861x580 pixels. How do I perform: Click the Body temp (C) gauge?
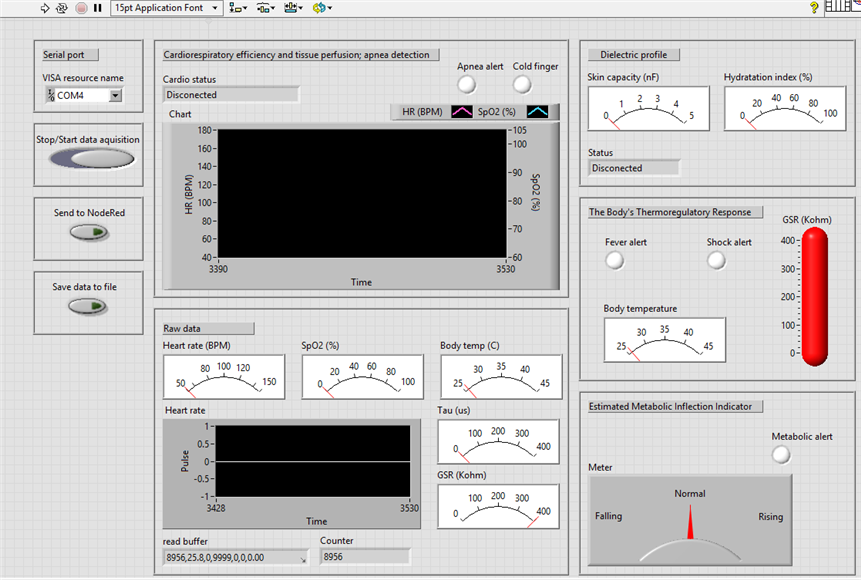tap(501, 377)
